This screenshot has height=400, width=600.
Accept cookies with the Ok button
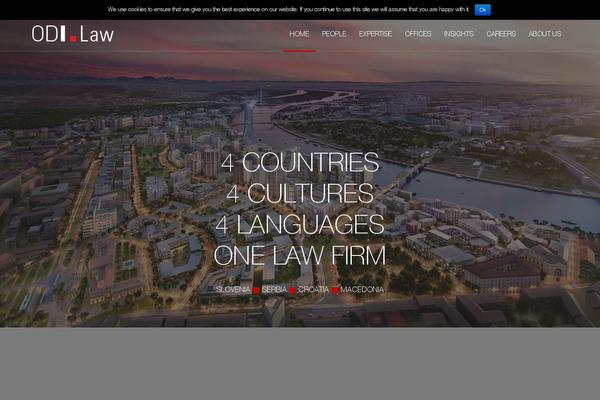click(x=483, y=10)
